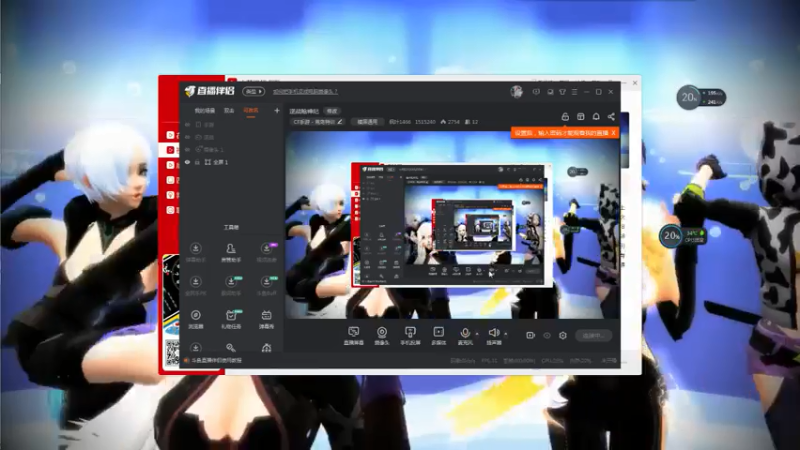Click the download tool with purple badge
The image size is (800, 450).
click(x=266, y=252)
